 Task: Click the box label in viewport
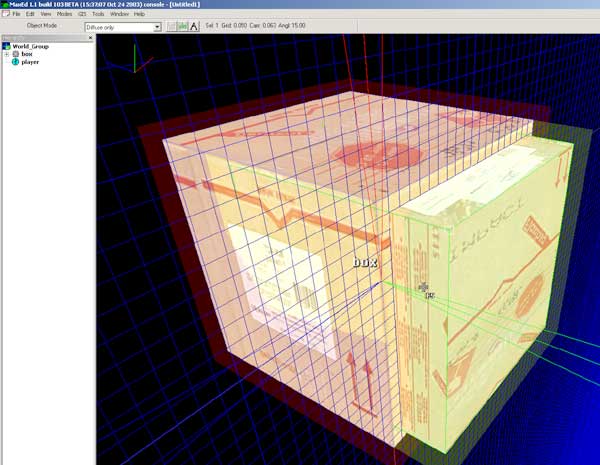[365, 262]
